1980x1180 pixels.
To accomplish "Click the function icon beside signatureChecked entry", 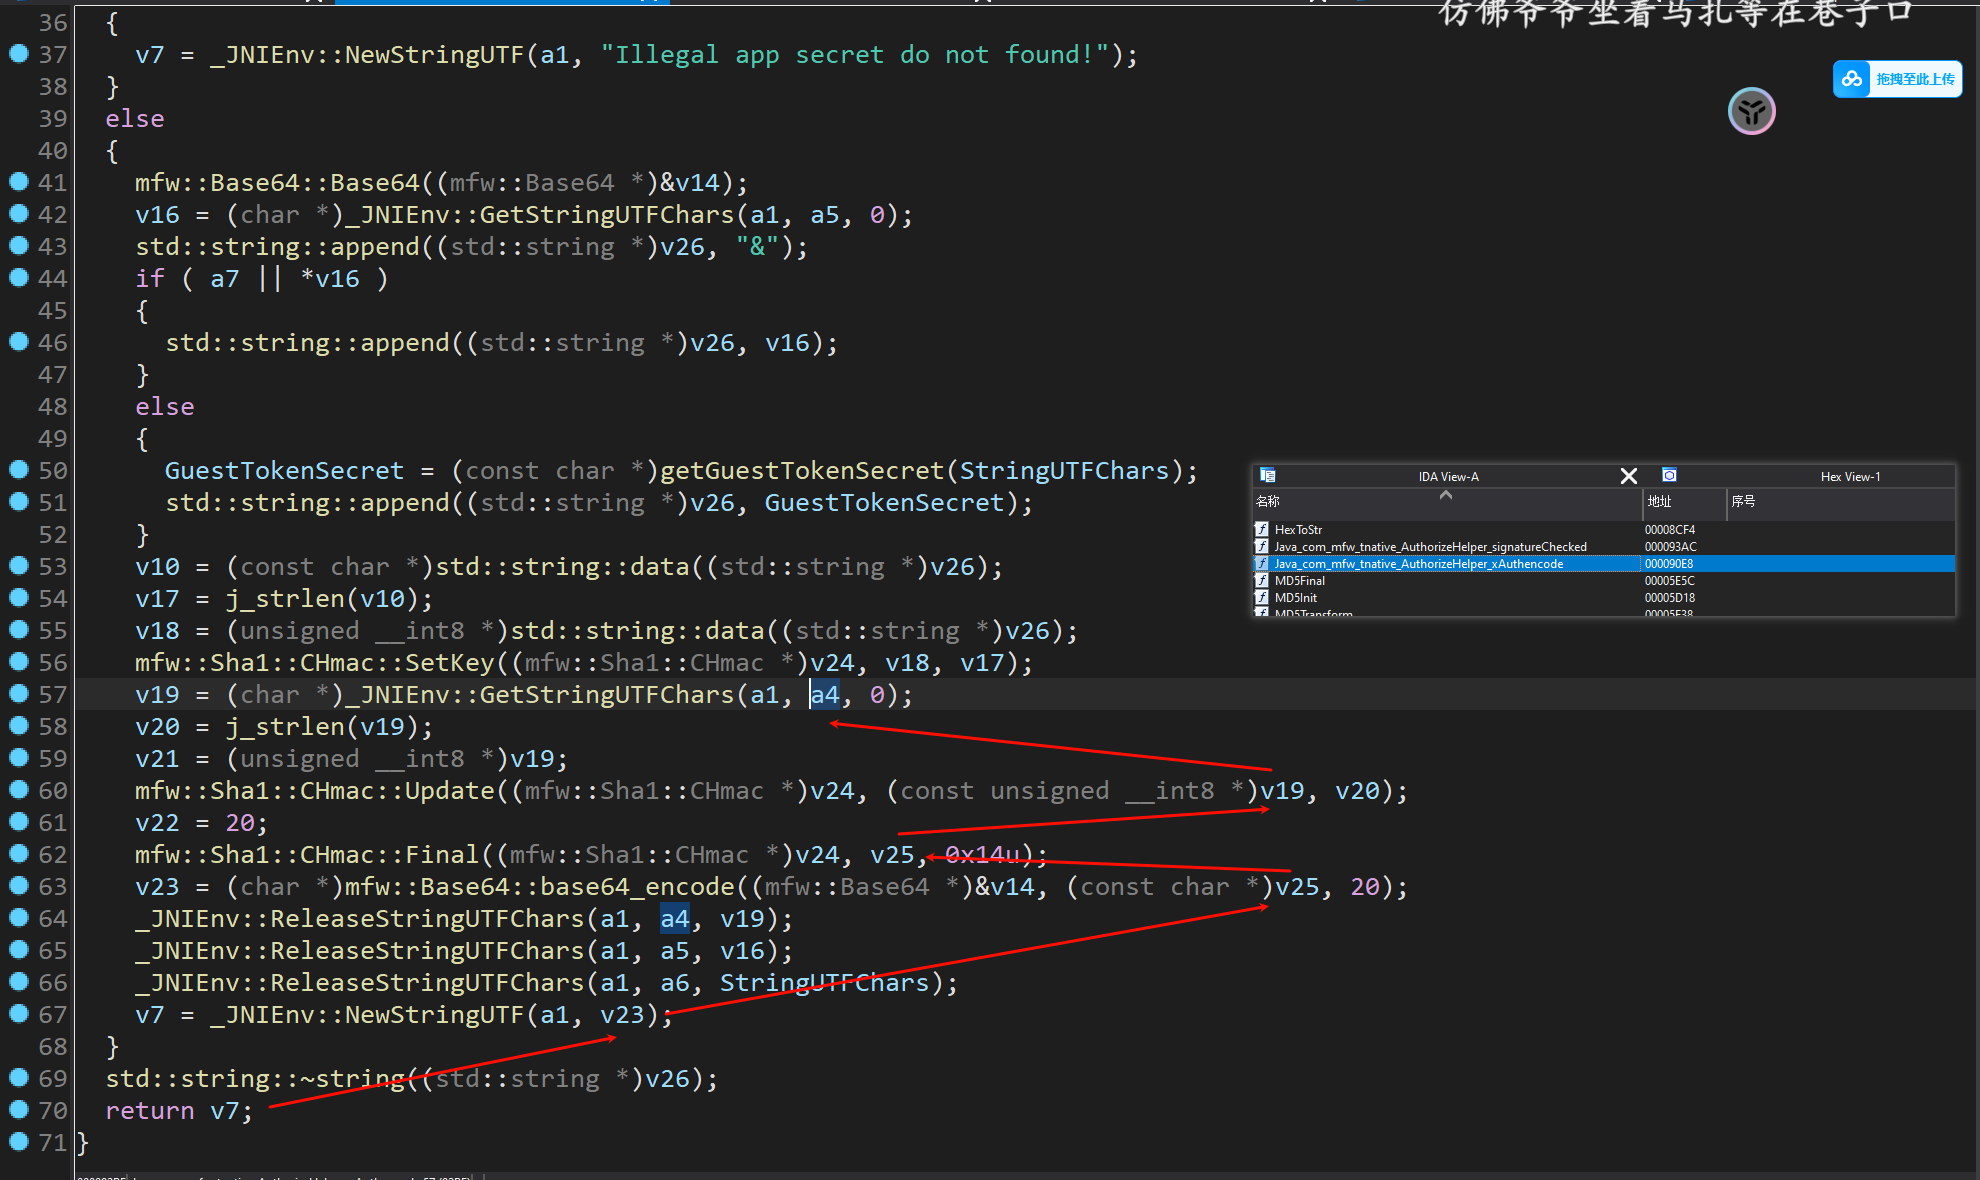I will pos(1262,546).
